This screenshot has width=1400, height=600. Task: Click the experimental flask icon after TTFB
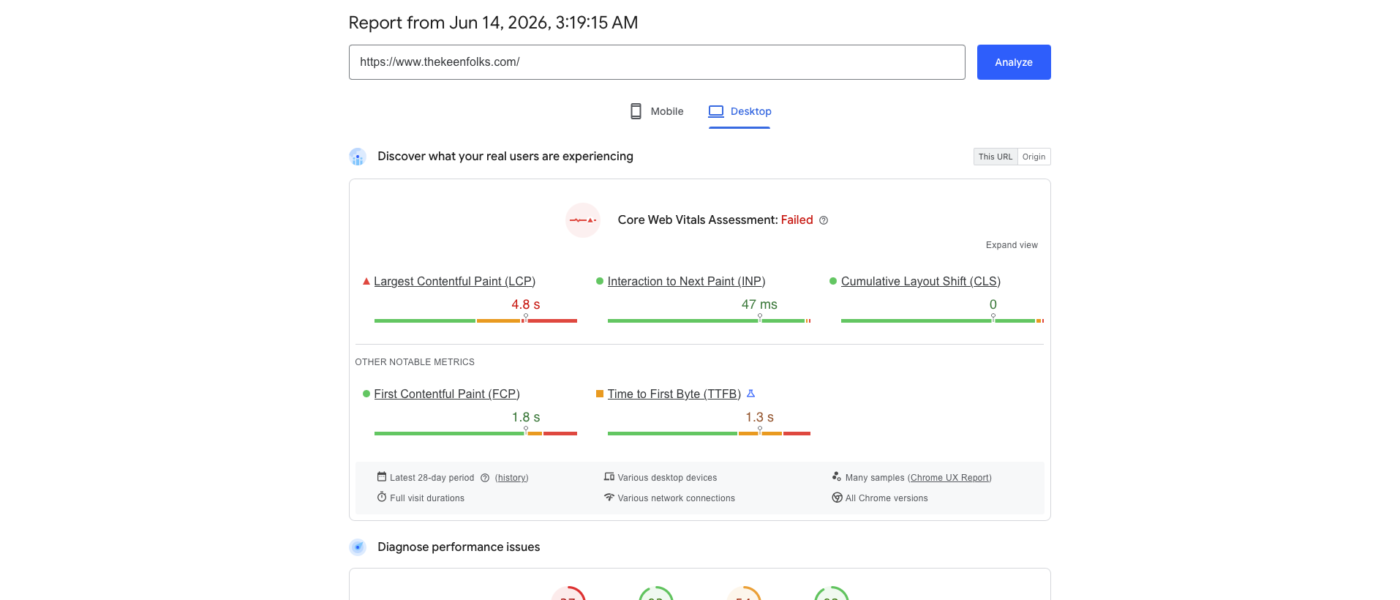(751, 394)
